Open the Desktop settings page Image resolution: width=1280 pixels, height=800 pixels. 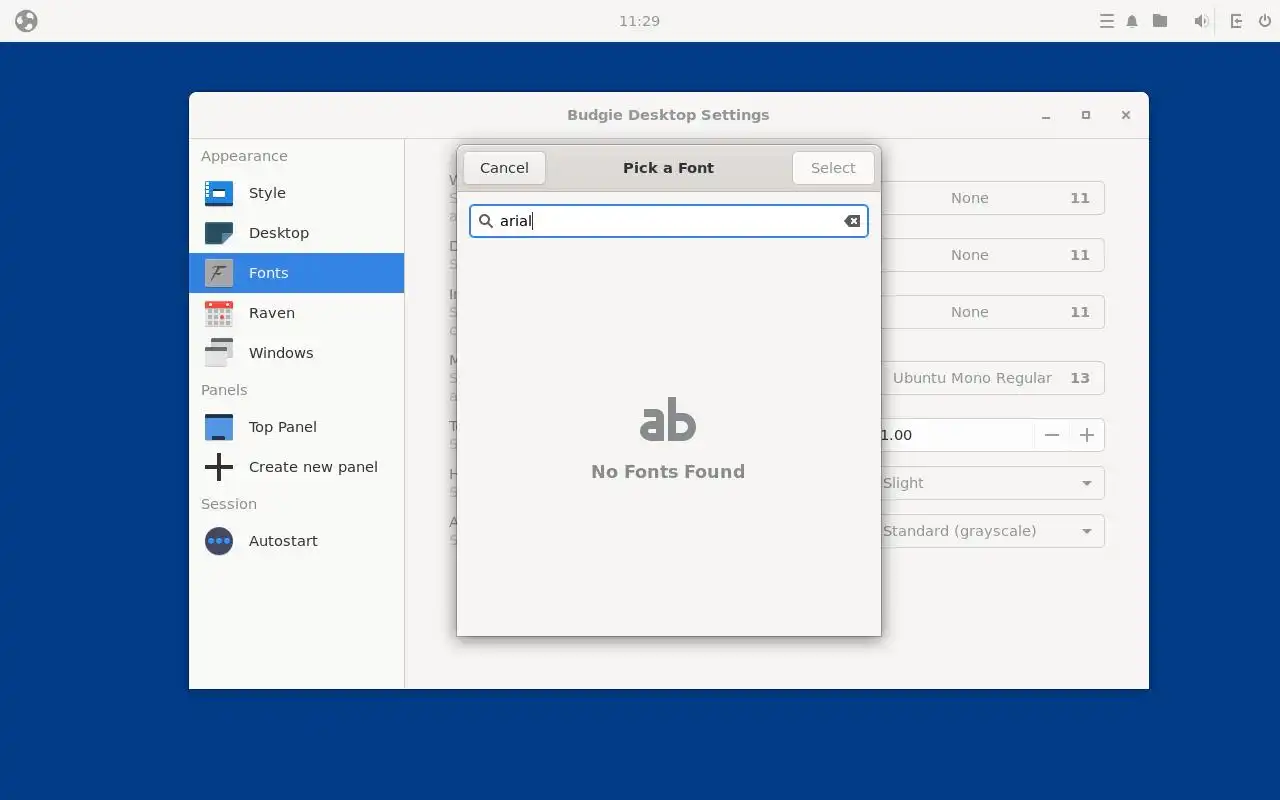tap(296, 233)
